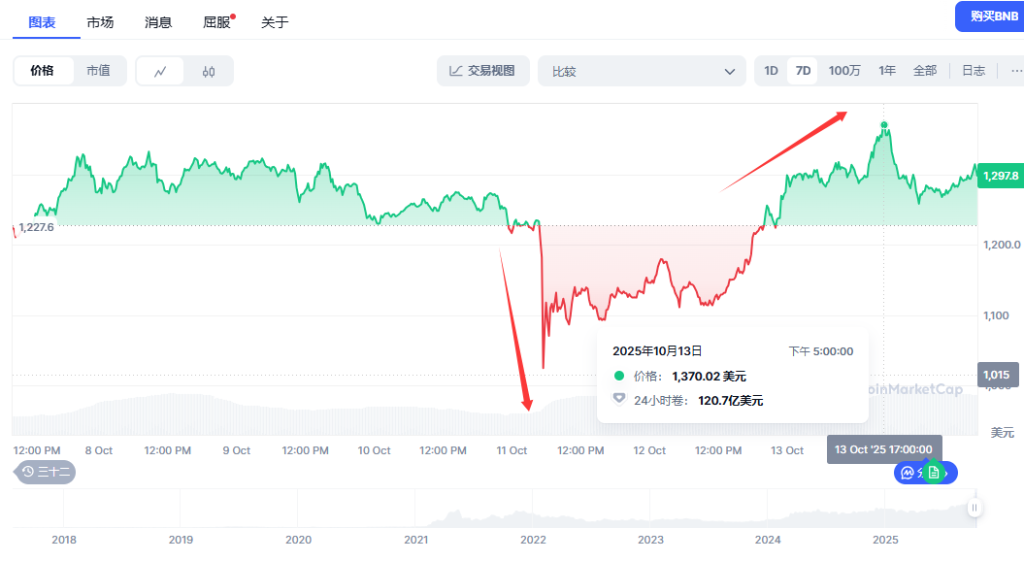The height and width of the screenshot is (568, 1024).
Task: Open the 市场 markets tab
Action: [100, 22]
